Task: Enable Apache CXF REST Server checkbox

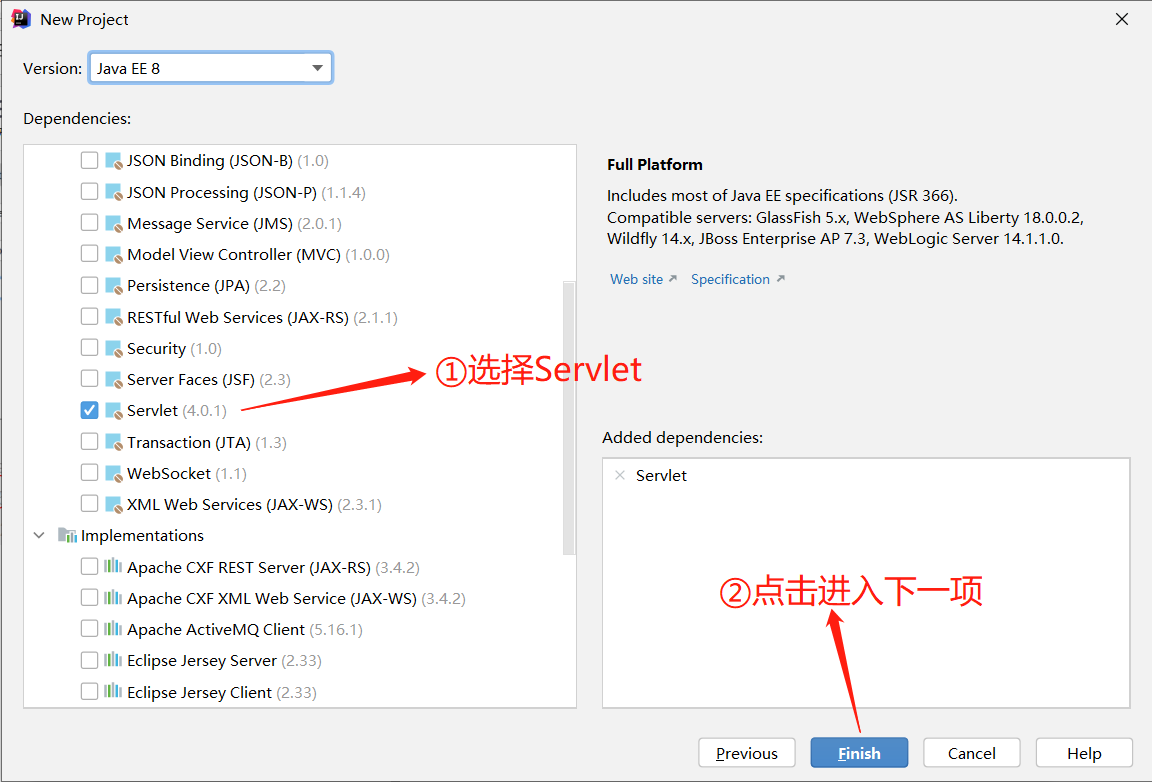Action: [89, 567]
